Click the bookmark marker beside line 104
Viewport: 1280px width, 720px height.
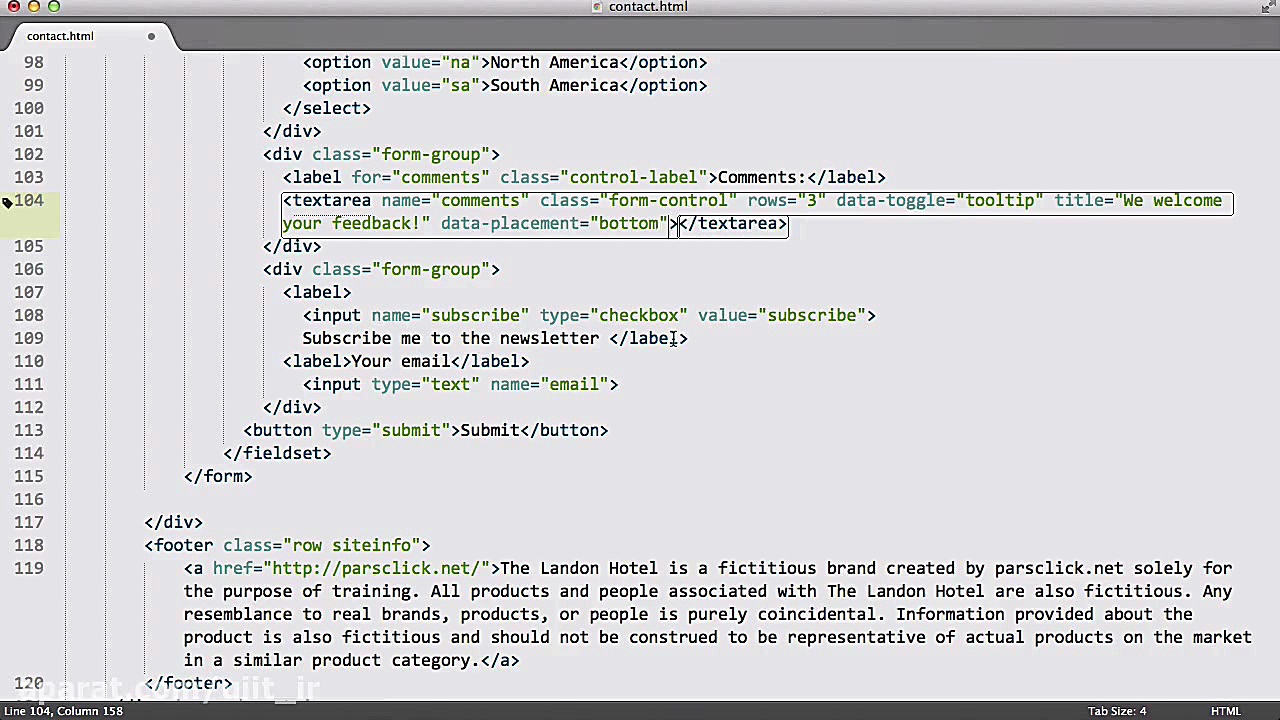7,202
